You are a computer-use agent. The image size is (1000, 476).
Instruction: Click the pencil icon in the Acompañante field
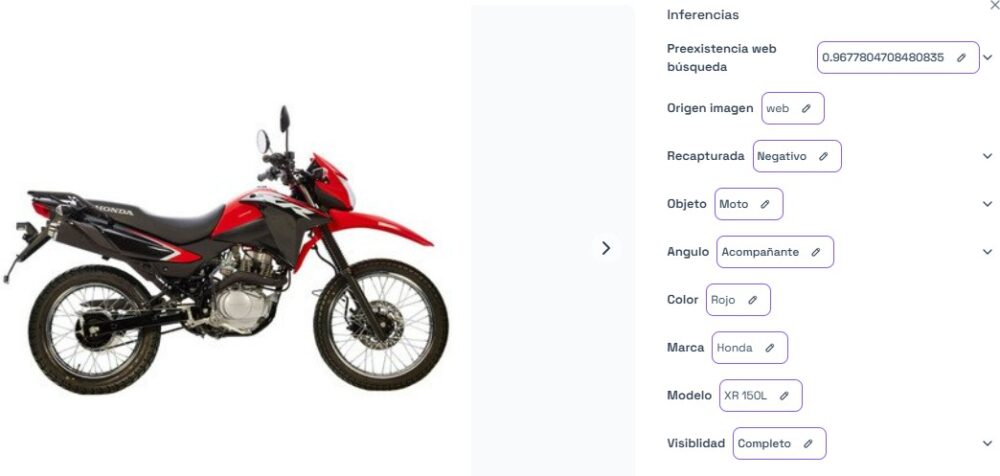pos(816,252)
